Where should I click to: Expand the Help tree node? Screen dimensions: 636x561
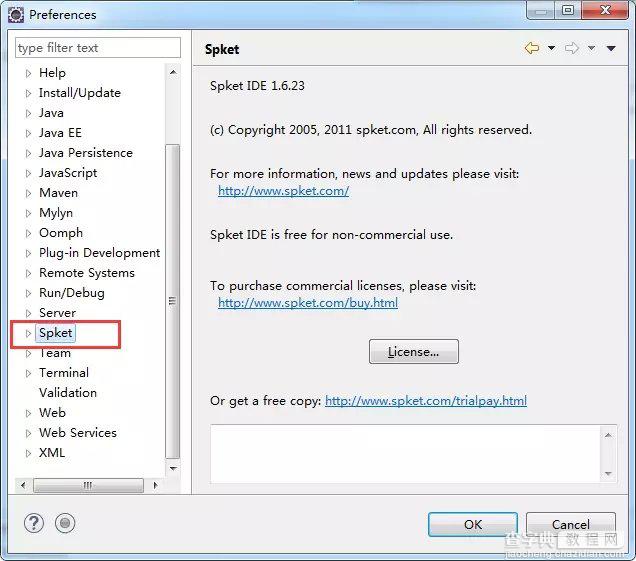click(28, 73)
